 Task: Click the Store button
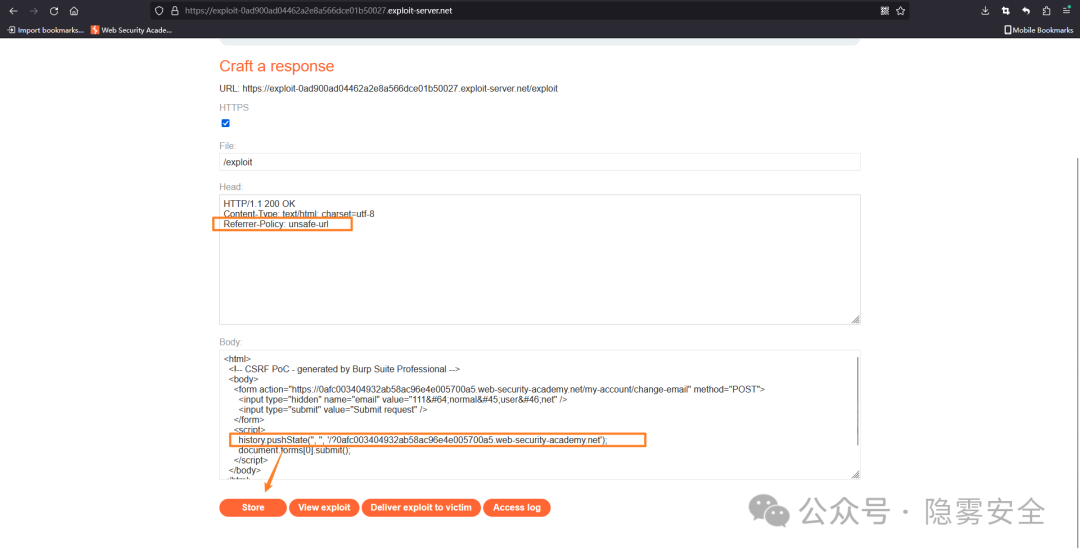point(253,507)
